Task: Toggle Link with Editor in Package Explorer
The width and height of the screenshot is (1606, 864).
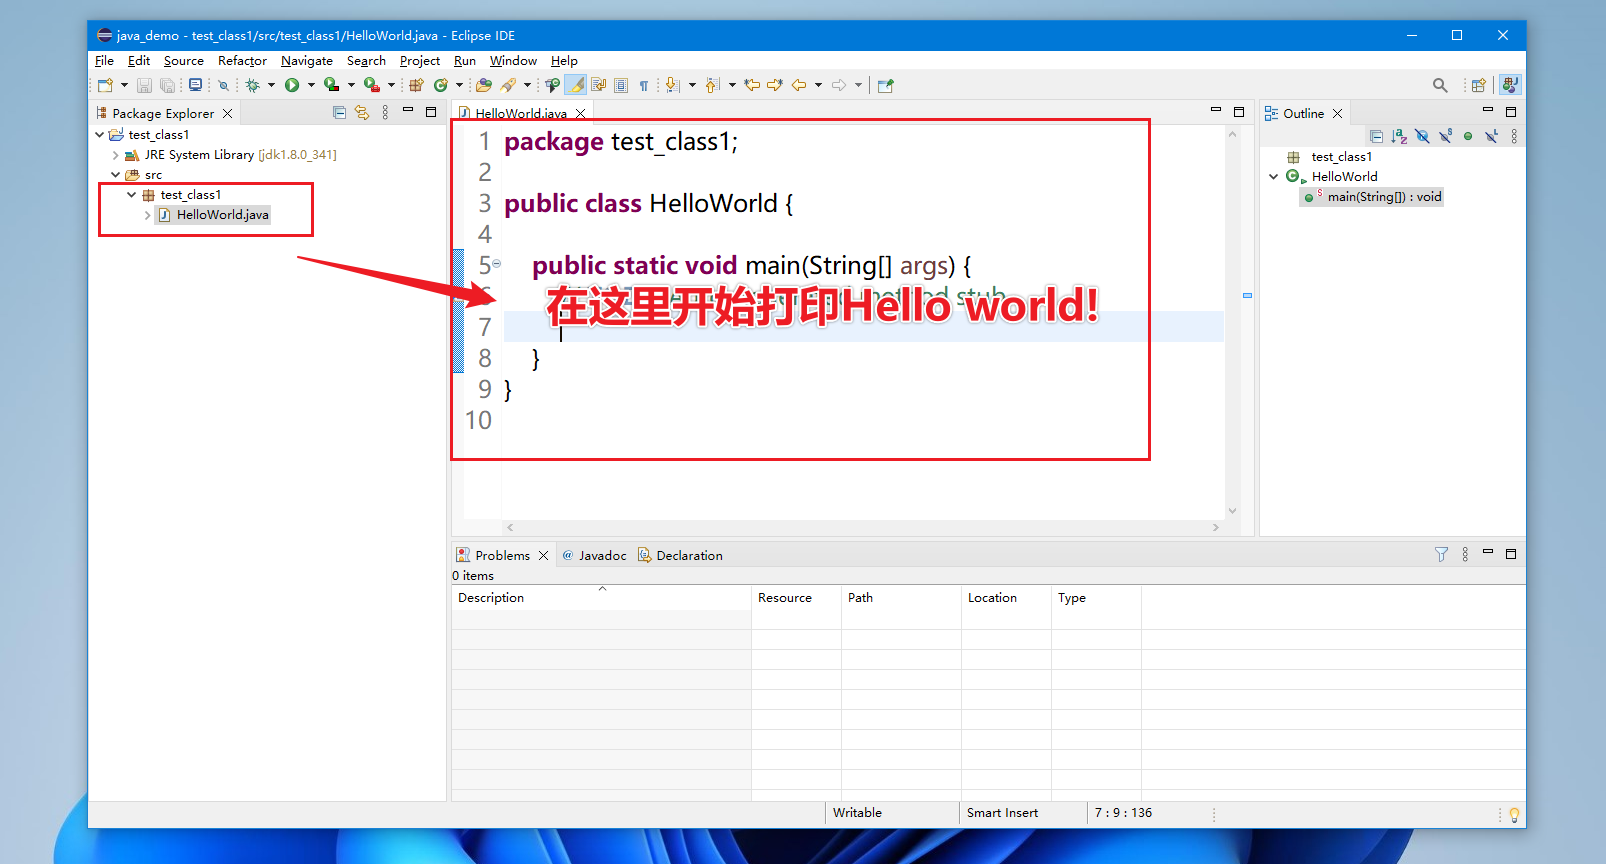Action: tap(362, 113)
